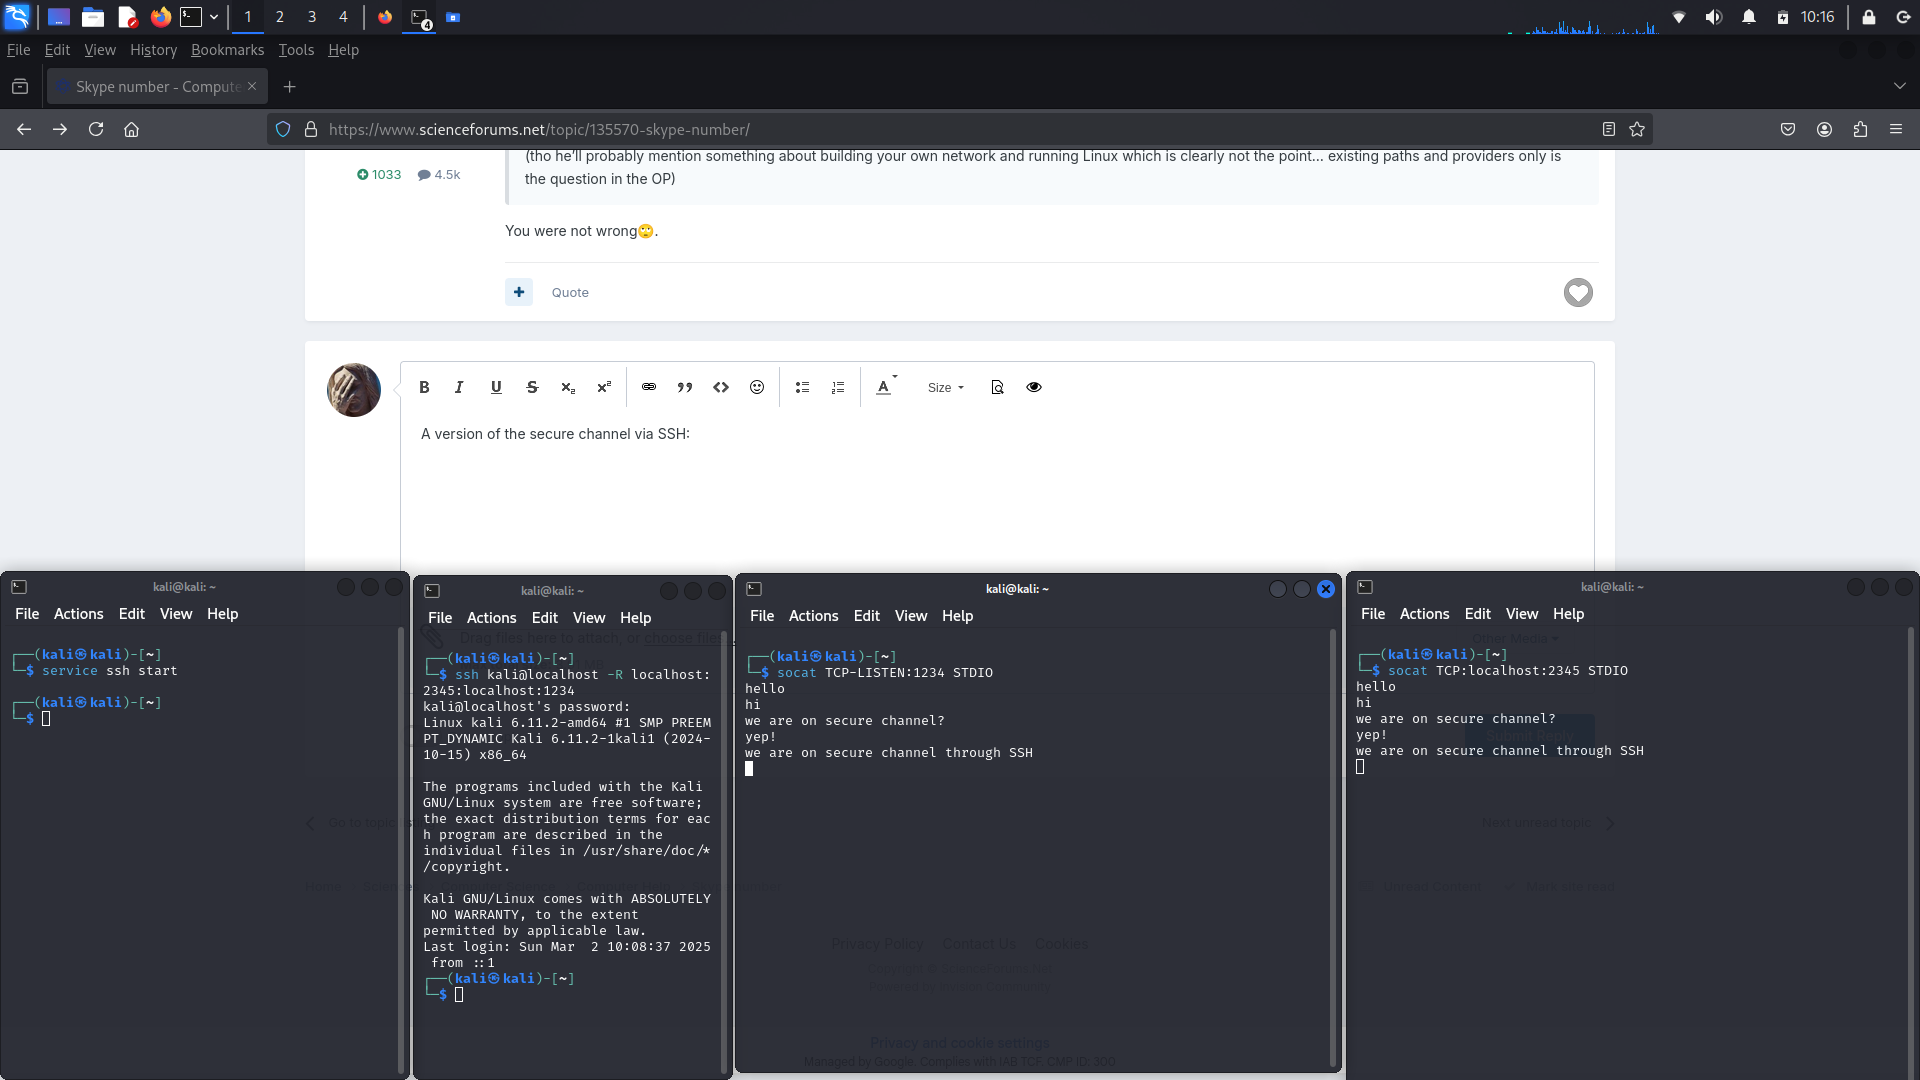
Task: Toggle subscript formatting
Action: pos(568,387)
